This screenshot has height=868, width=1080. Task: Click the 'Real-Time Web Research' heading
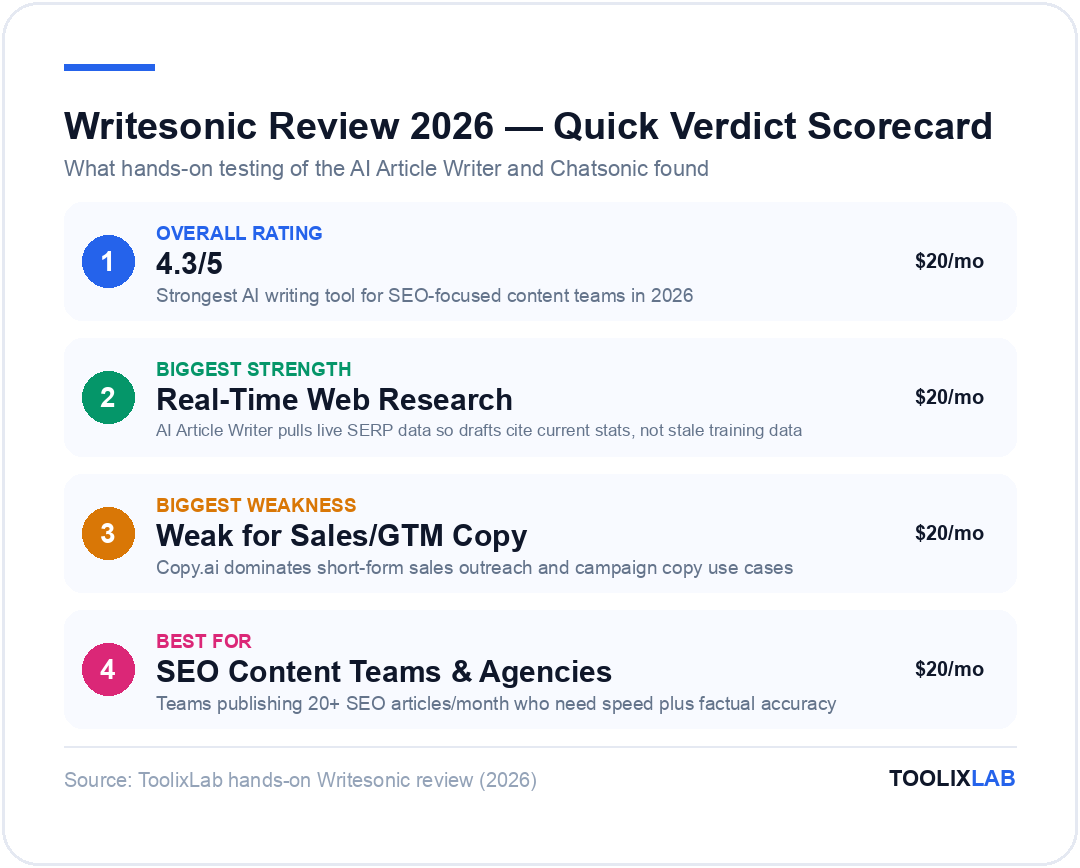click(x=334, y=400)
